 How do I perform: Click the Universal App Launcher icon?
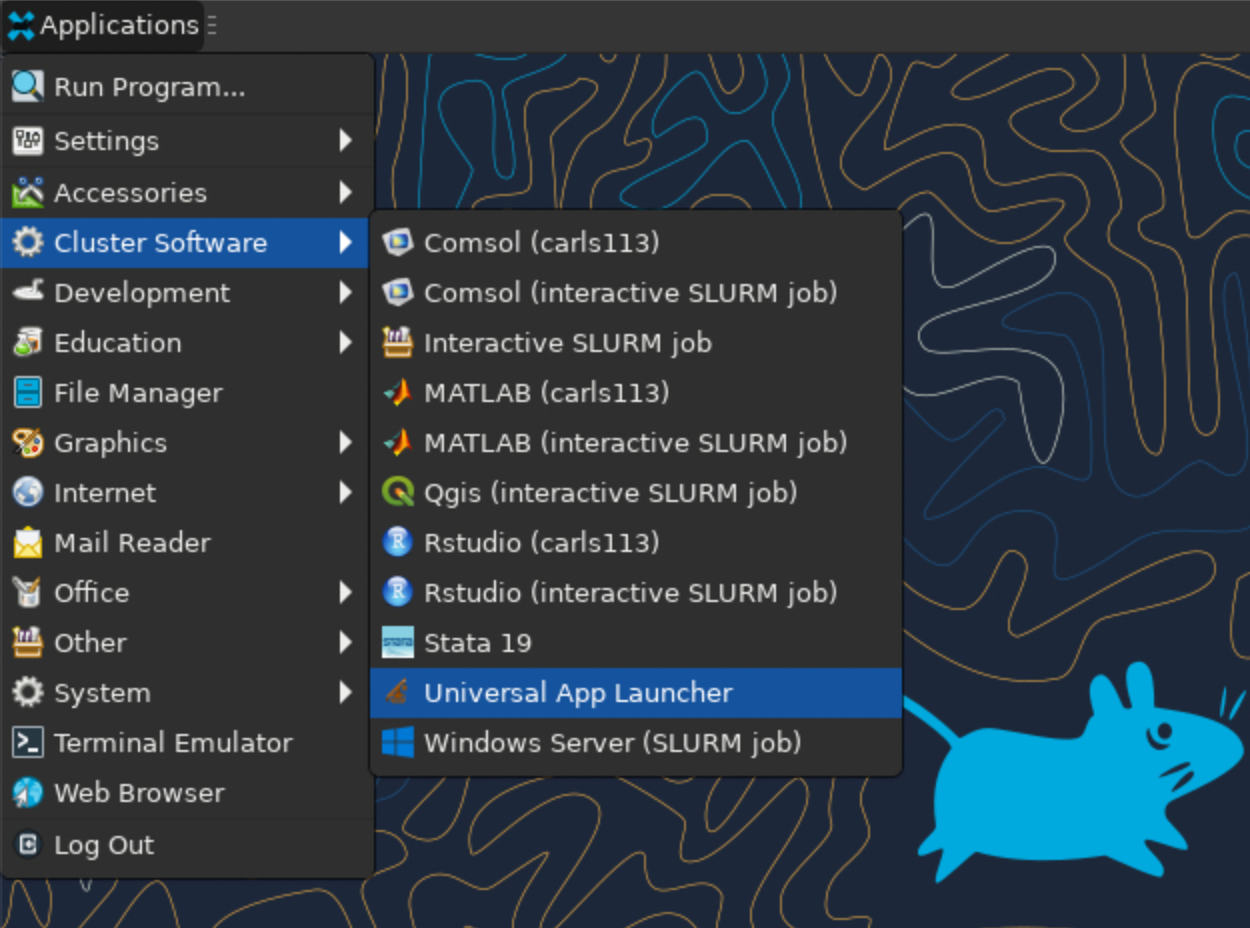(397, 692)
